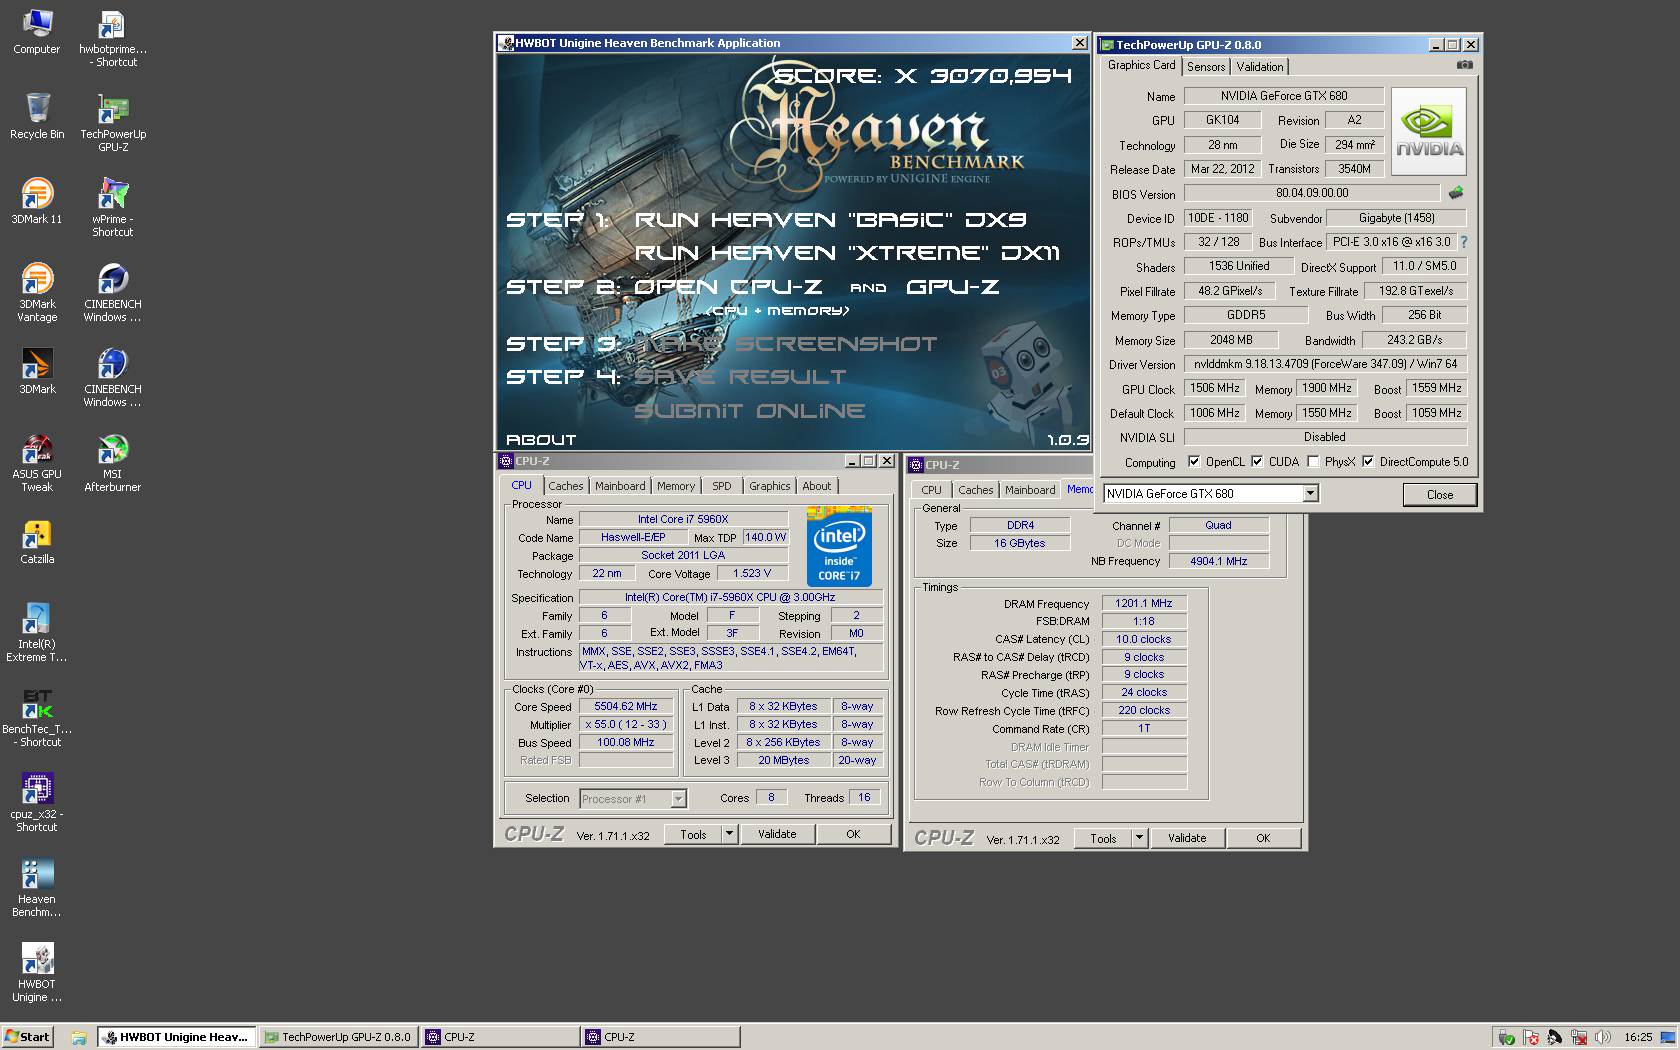Screen dimensions: 1680x1050
Task: Click the Intel Core i7 logo in CPU-Z
Action: [x=839, y=546]
